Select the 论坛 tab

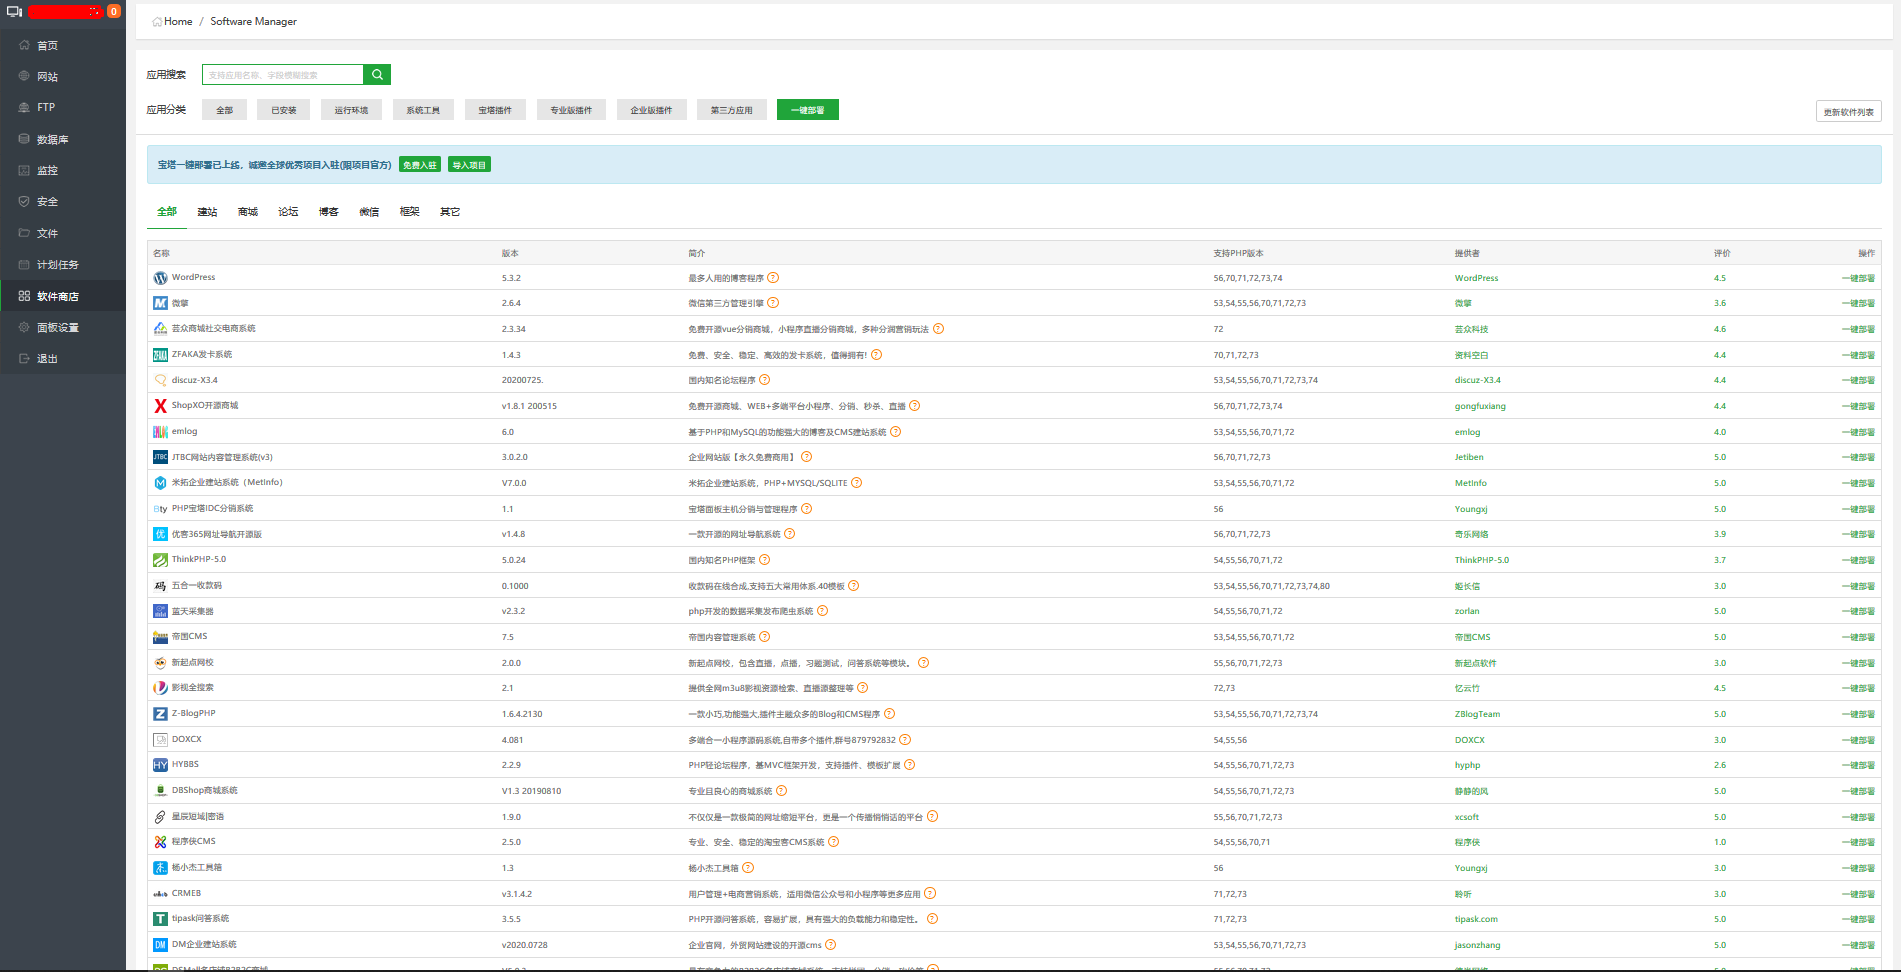pyautogui.click(x=288, y=212)
